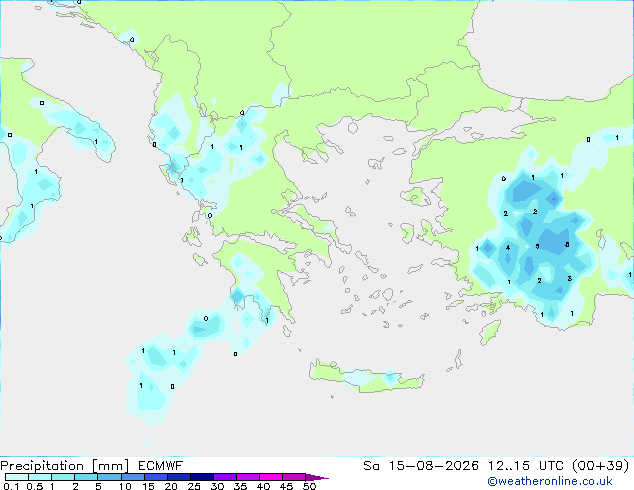
Task: Click the 30–35 mm purple legend swatch
Action: 224,477
